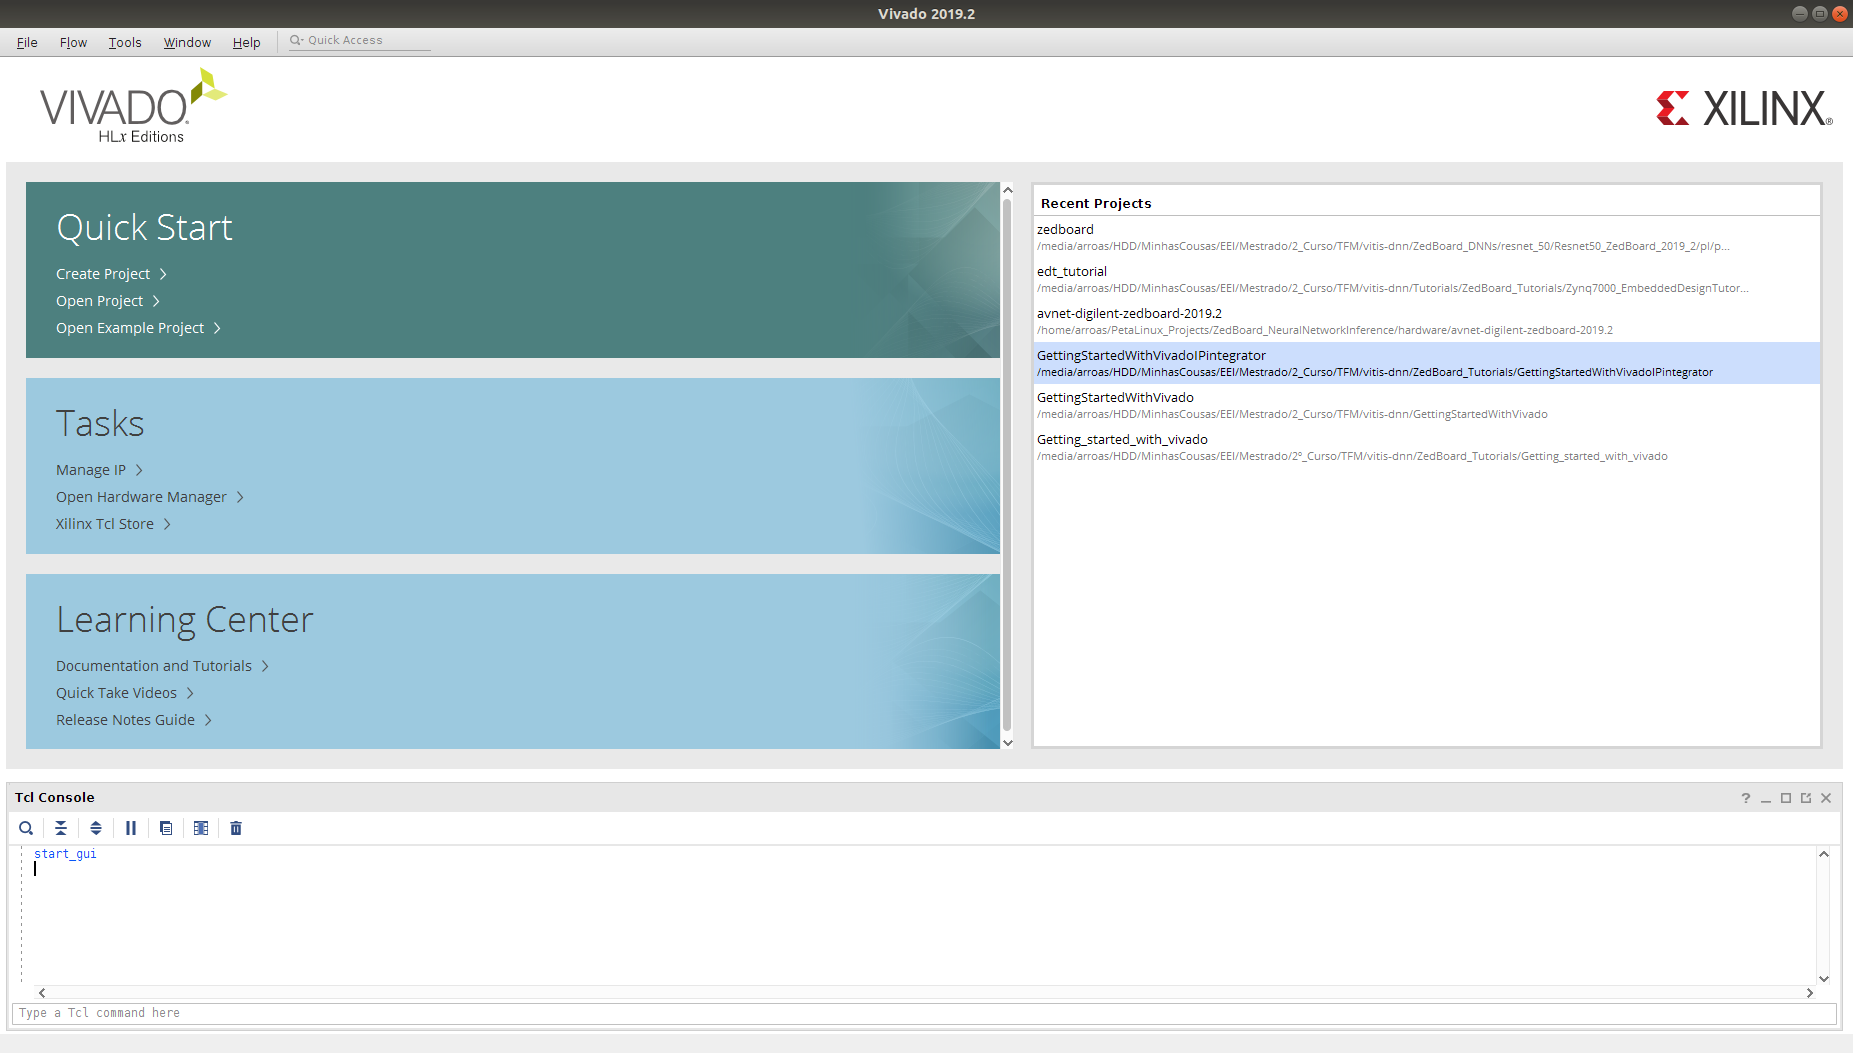Expand chevron next to Manage IP
The width and height of the screenshot is (1853, 1053).
(139, 470)
